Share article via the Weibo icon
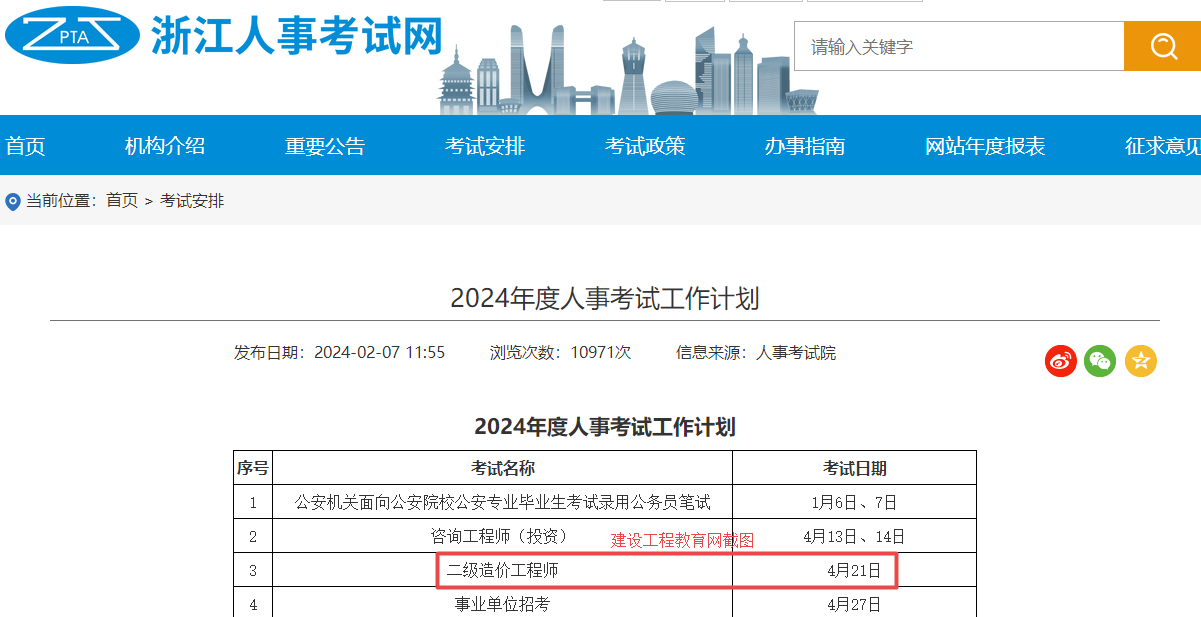Viewport: 1201px width, 617px height. [x=1058, y=361]
